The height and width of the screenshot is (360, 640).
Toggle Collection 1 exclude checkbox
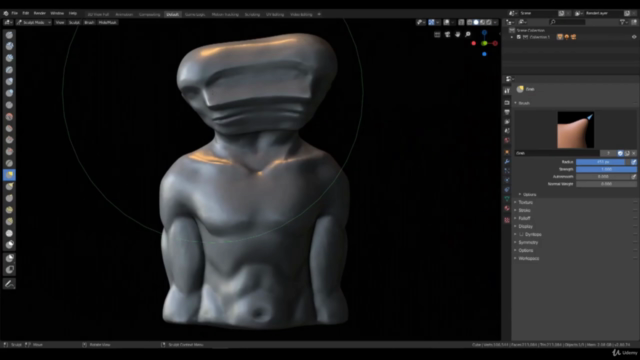tap(519, 37)
